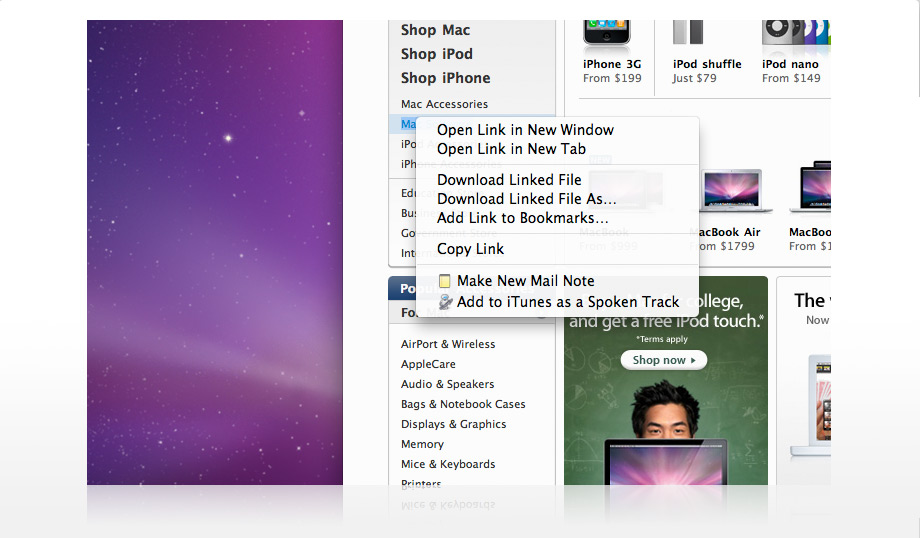The height and width of the screenshot is (538, 920).
Task: Click the yellow Mail Note icon
Action: coord(445,281)
